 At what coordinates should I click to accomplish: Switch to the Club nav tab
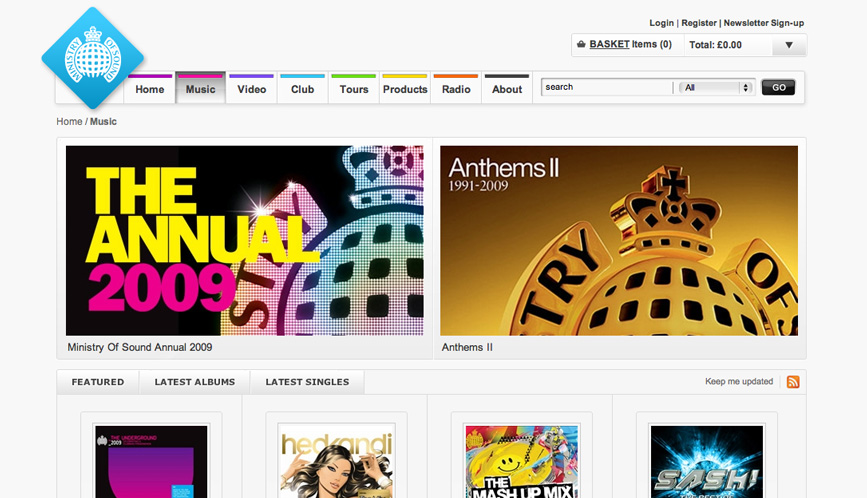pos(302,89)
